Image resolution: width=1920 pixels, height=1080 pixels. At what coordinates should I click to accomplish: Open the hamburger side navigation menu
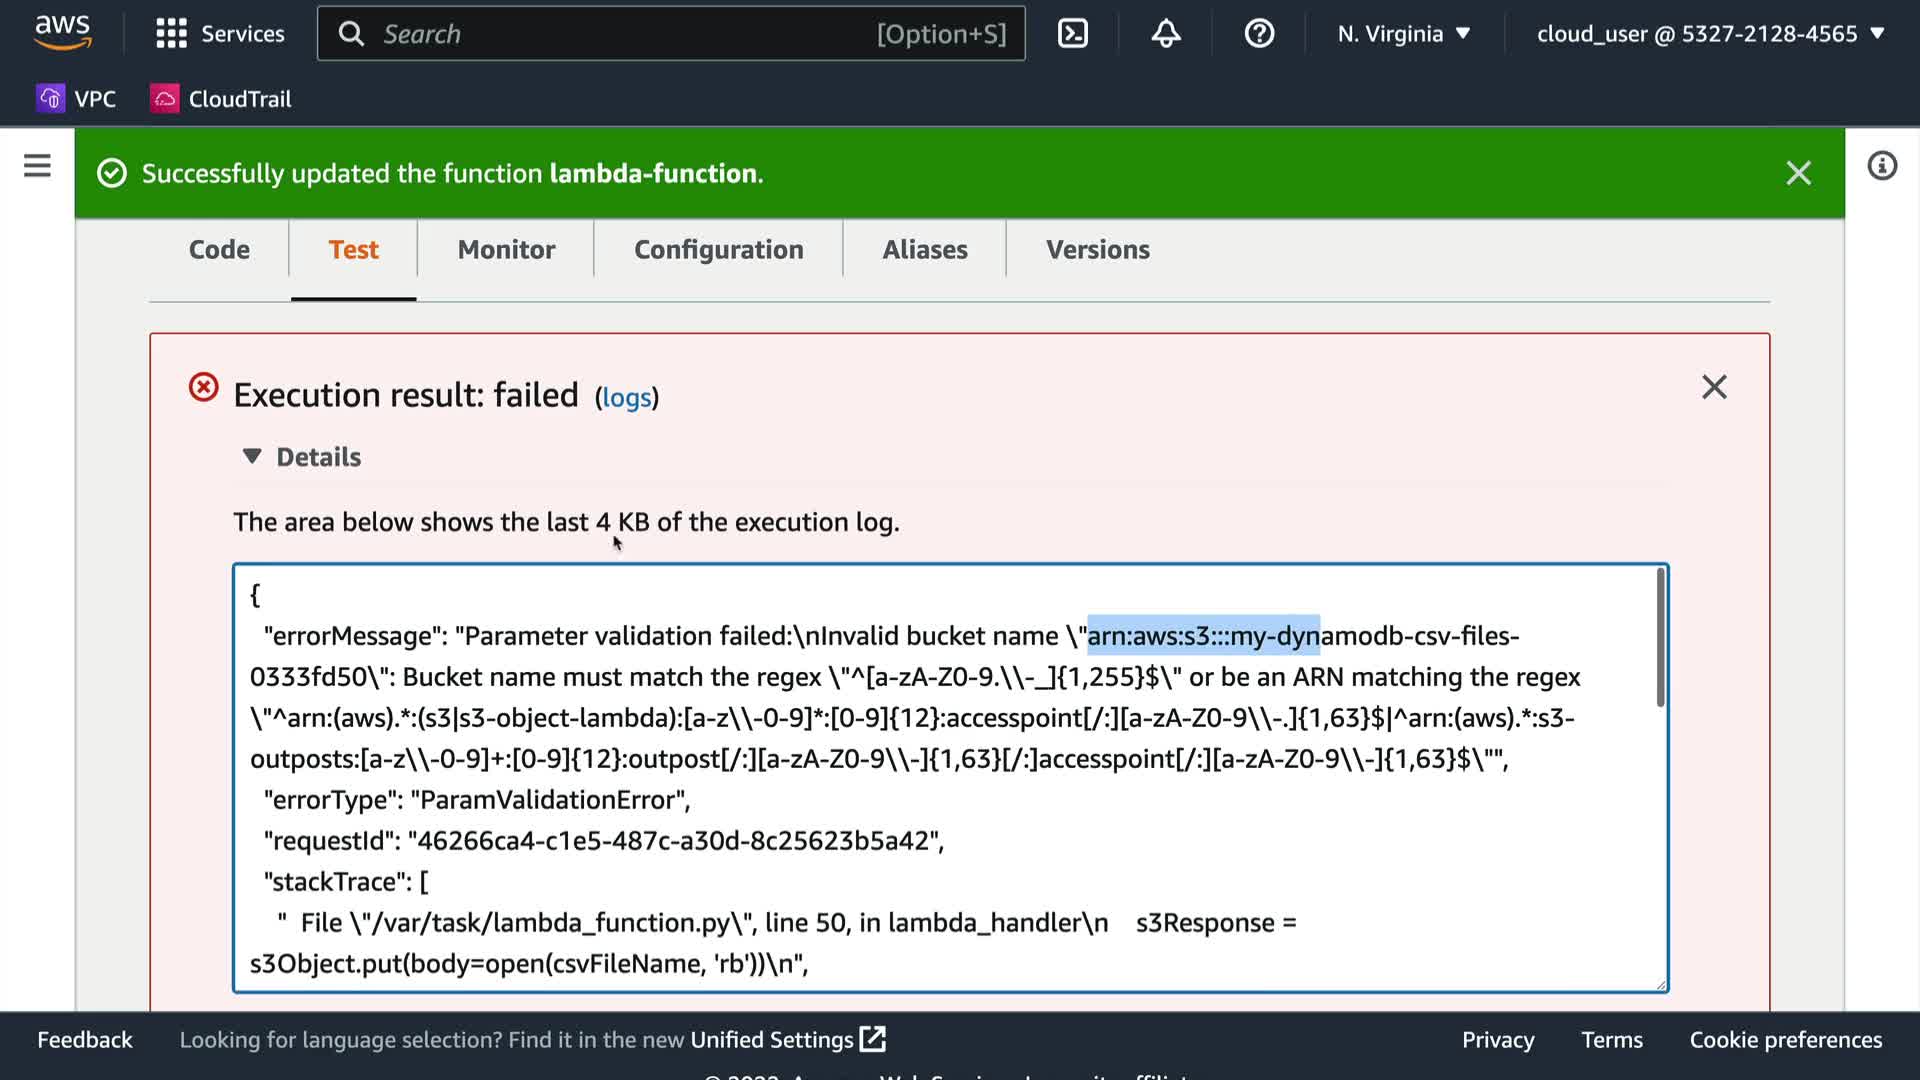point(37,166)
